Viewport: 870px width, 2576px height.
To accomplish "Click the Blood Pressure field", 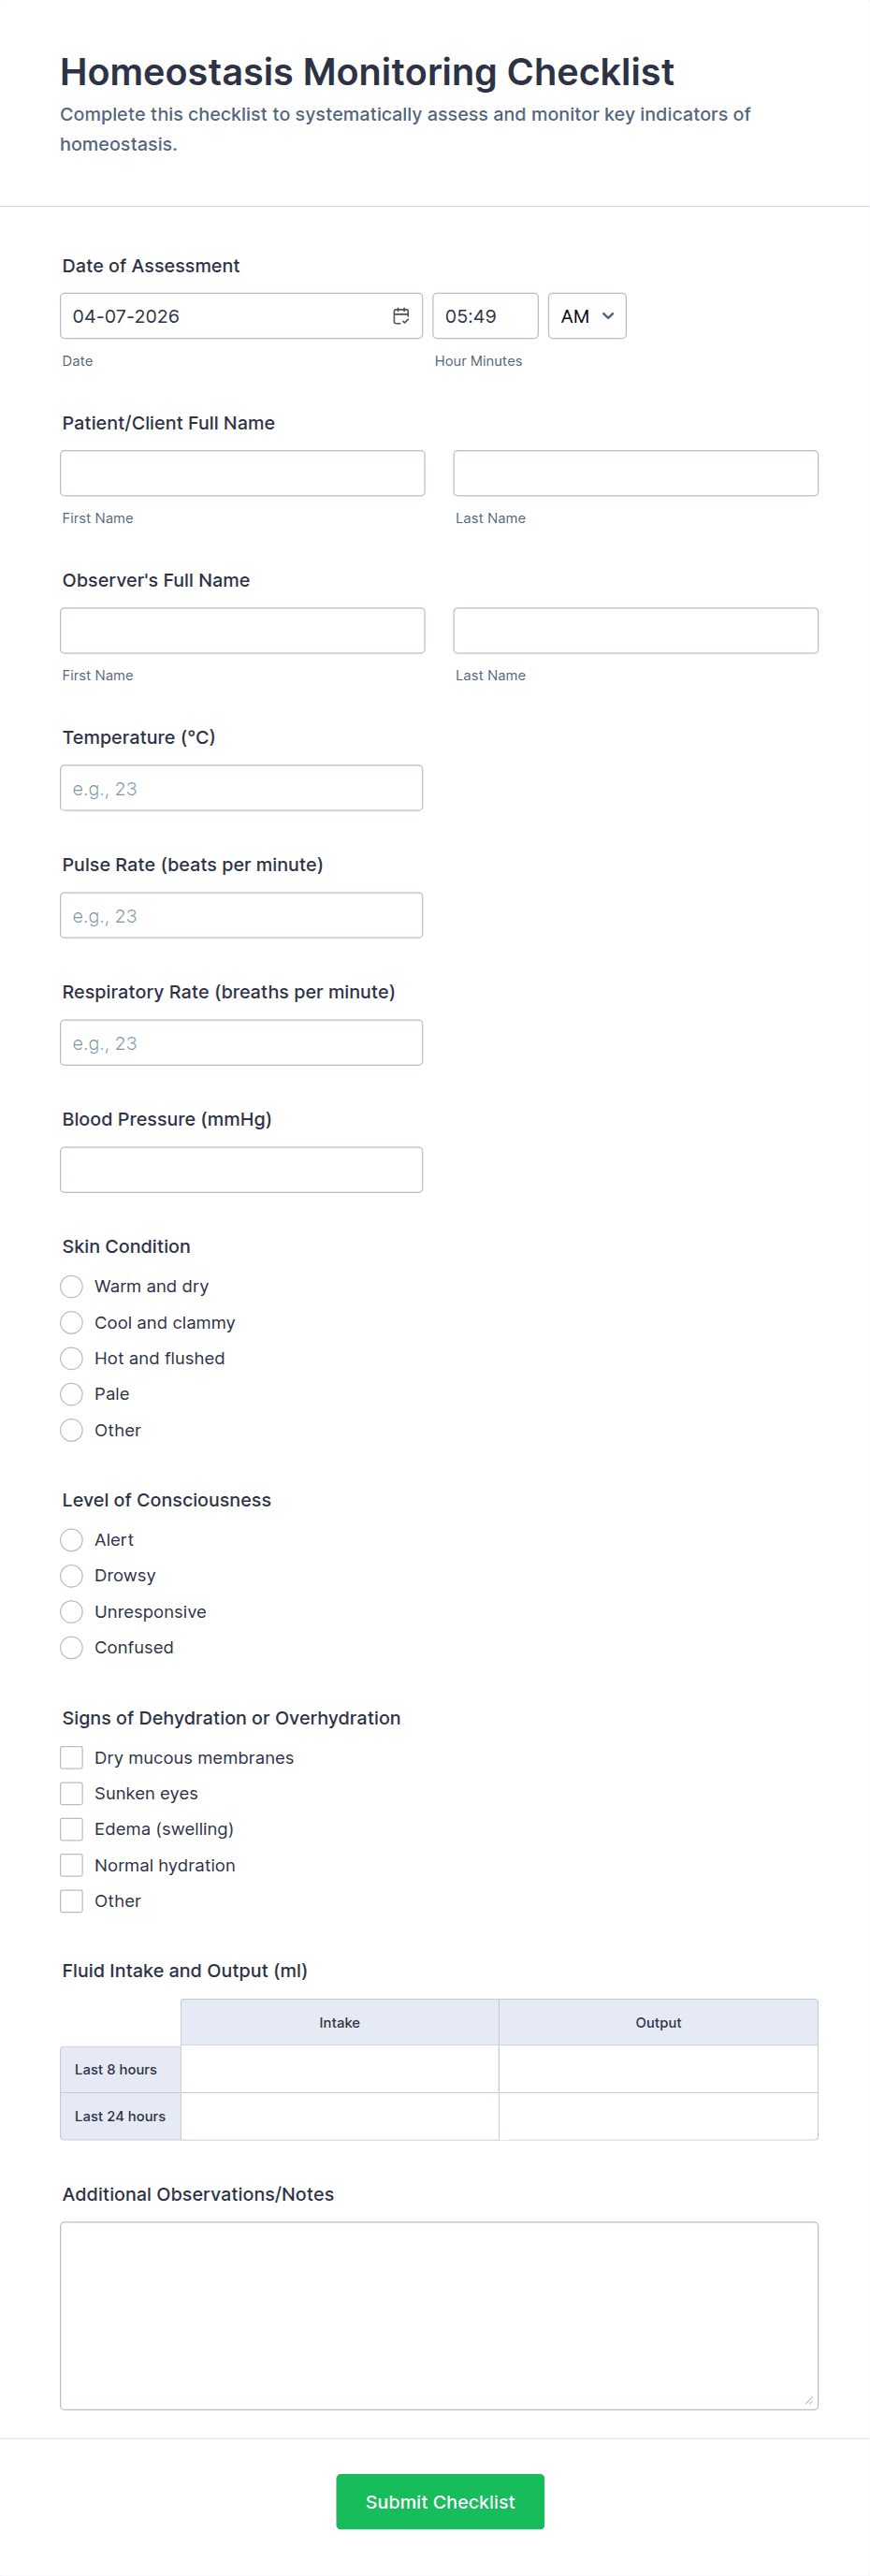I will pyautogui.click(x=241, y=1170).
